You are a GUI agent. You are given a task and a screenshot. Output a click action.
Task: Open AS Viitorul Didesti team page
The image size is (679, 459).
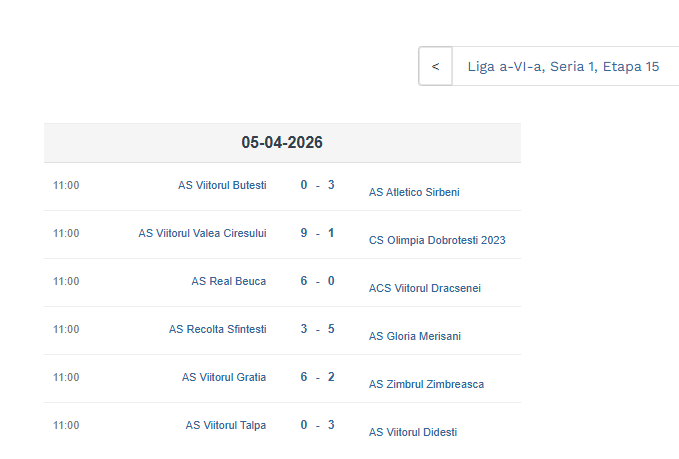[413, 432]
